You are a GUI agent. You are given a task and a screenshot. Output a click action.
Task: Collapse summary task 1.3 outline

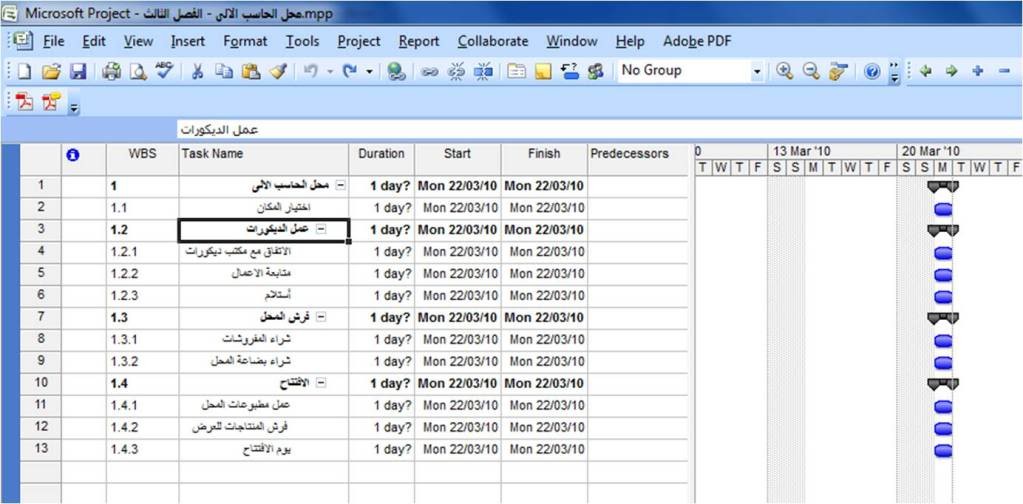(x=320, y=318)
